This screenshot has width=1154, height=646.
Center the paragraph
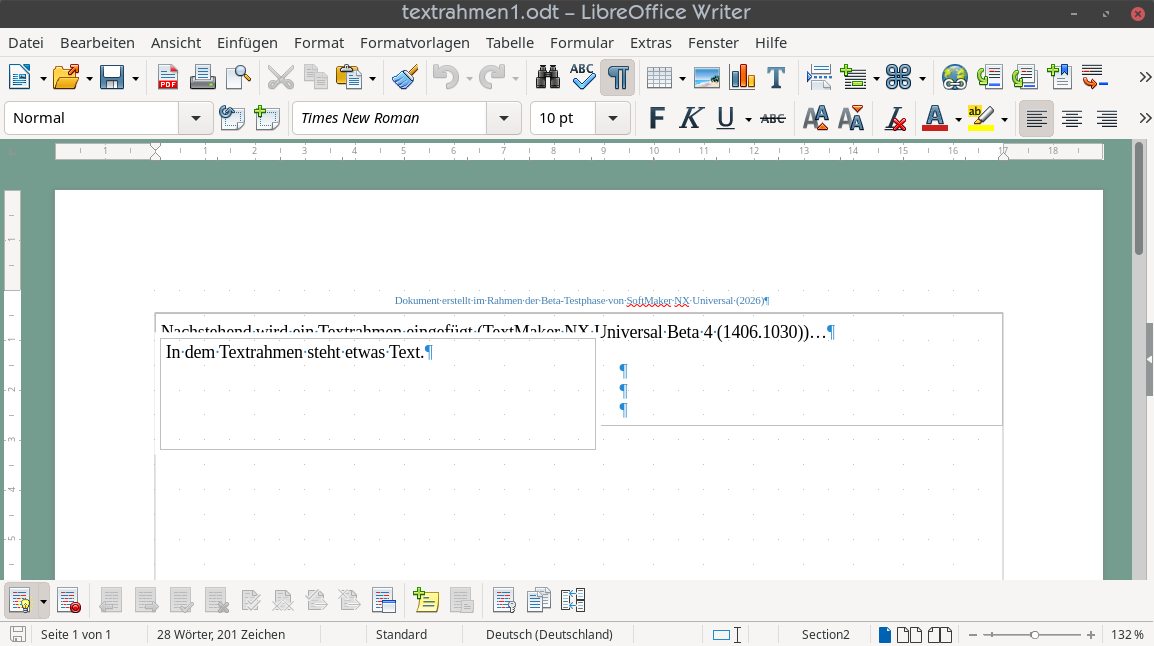(x=1072, y=118)
